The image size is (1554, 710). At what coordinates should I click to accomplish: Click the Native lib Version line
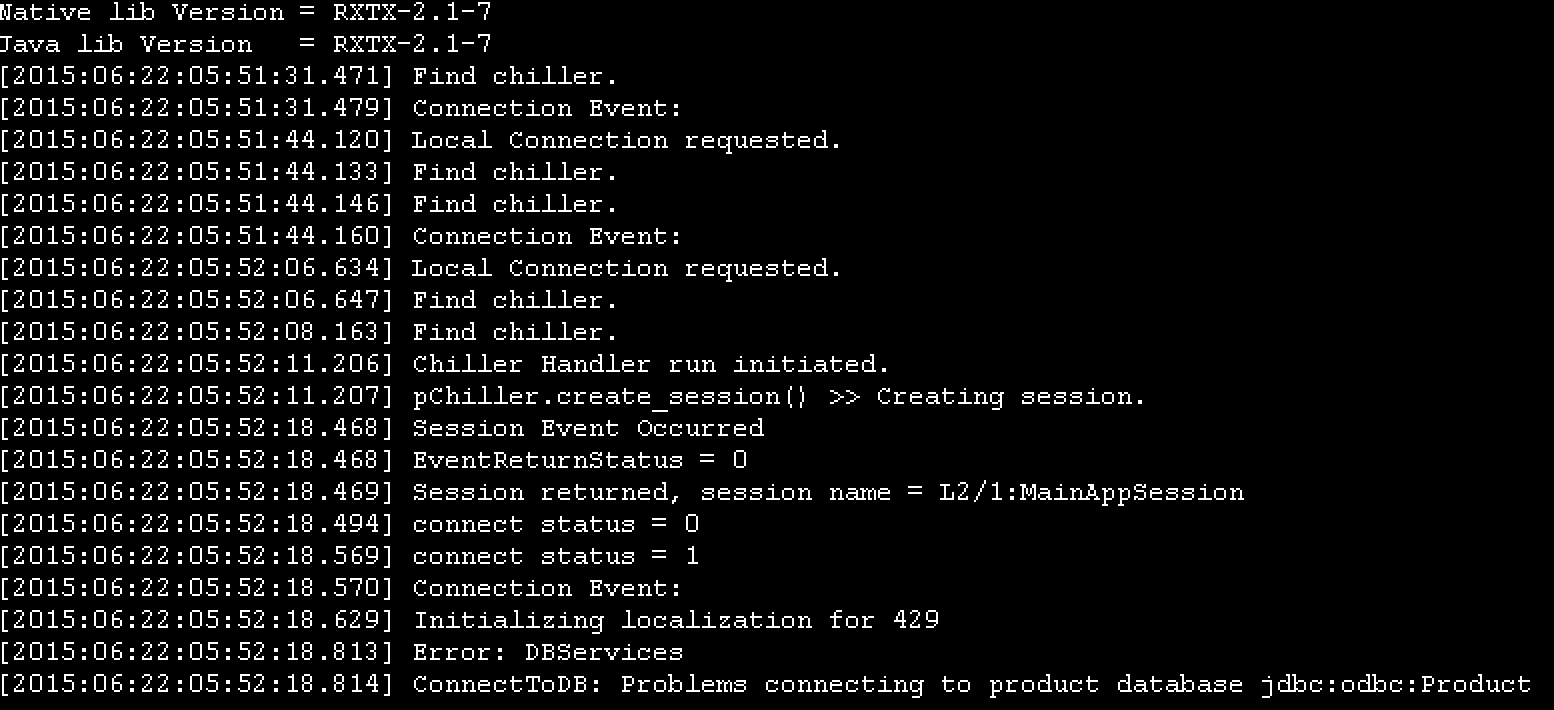pos(245,13)
